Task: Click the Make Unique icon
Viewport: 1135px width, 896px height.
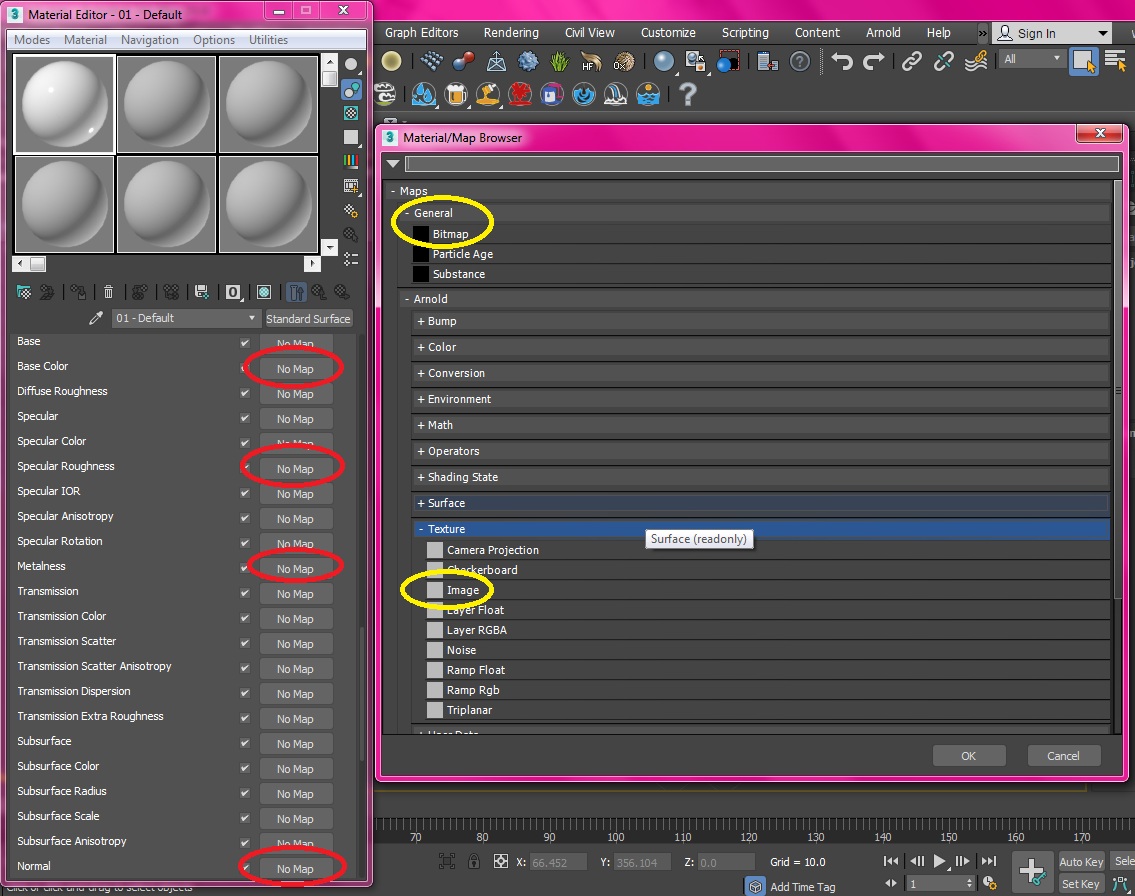Action: point(171,292)
